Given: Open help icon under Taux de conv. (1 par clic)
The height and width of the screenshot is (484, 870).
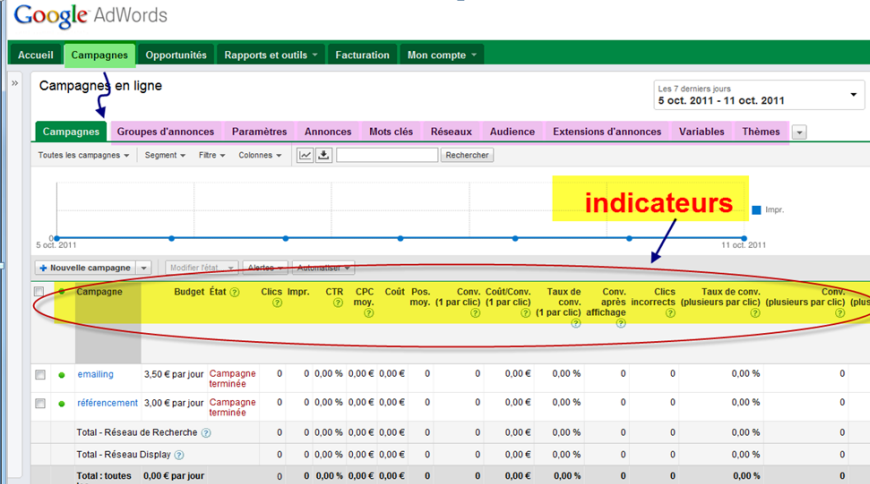Looking at the screenshot, I should tap(576, 323).
